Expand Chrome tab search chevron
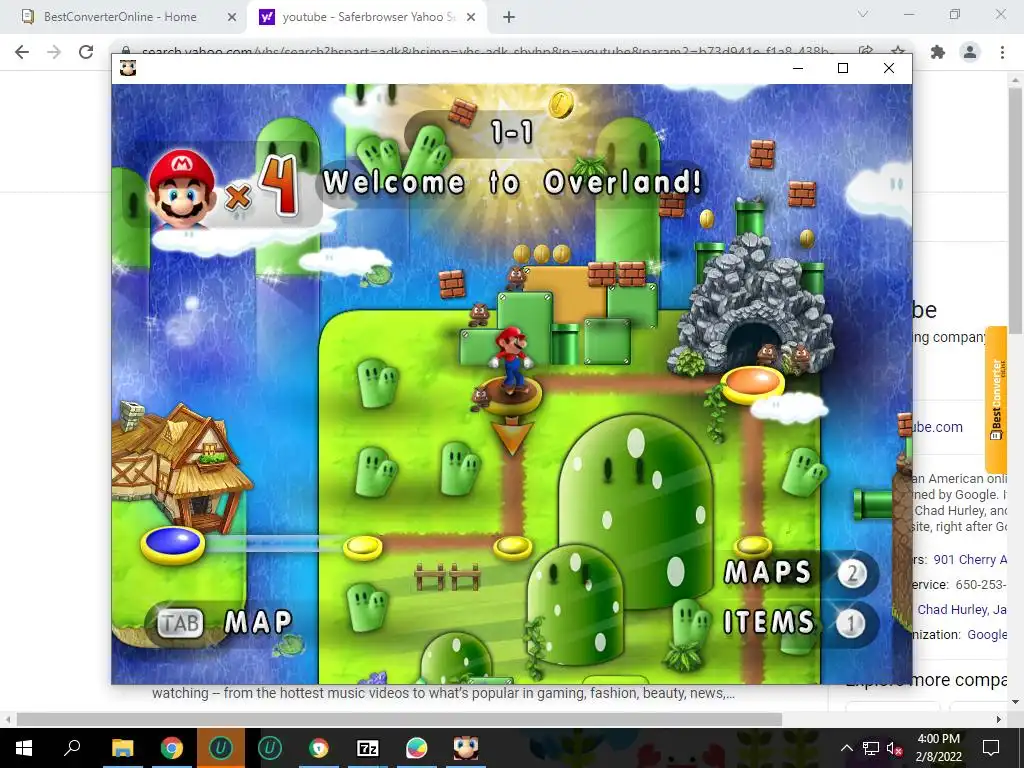This screenshot has height=768, width=1024. 863,14
